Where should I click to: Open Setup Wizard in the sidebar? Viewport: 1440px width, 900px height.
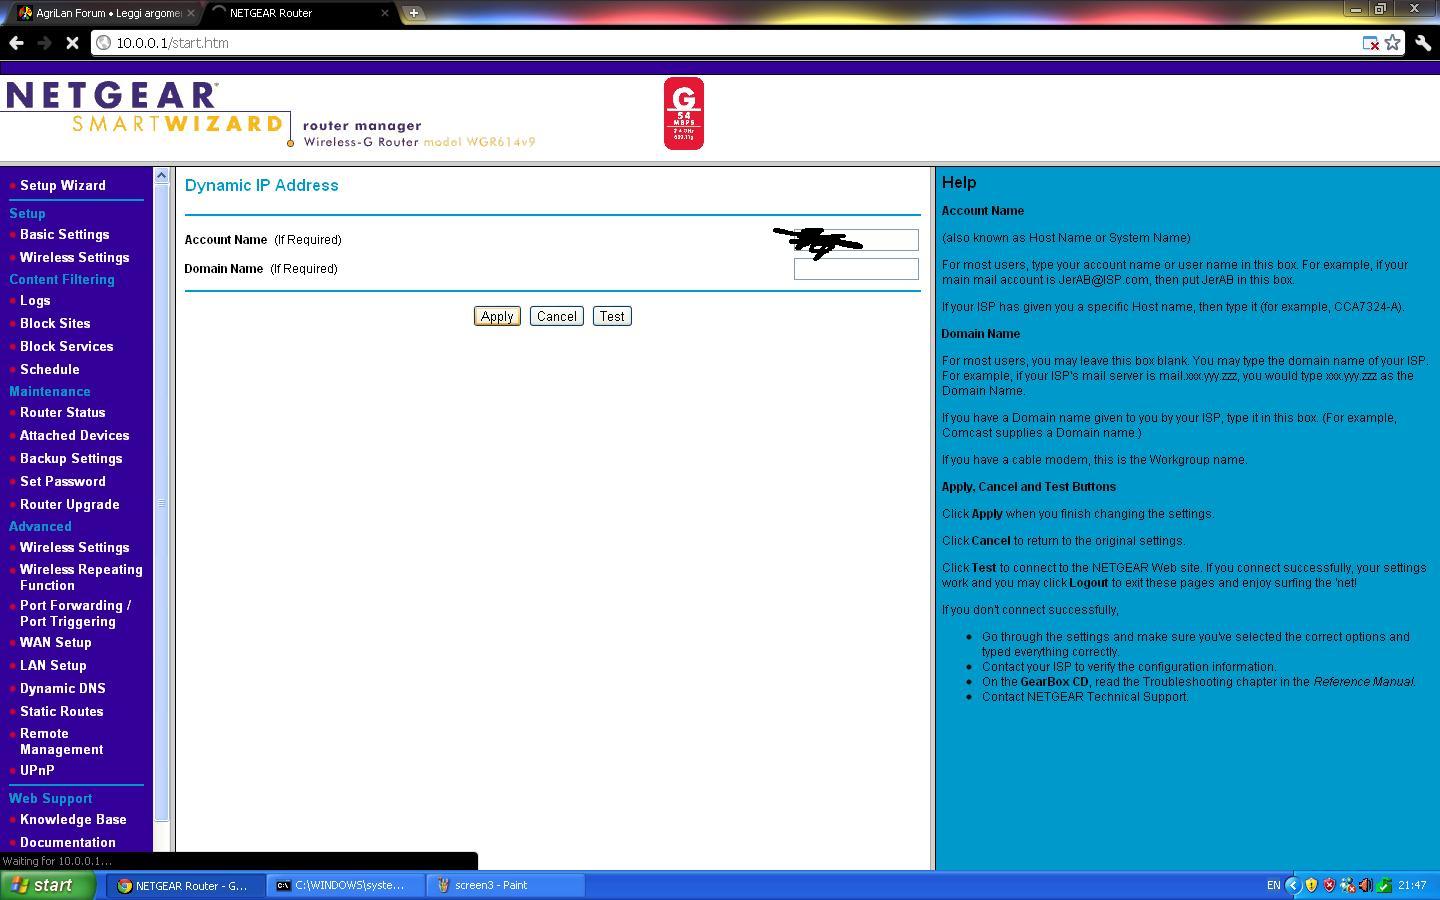tap(62, 185)
